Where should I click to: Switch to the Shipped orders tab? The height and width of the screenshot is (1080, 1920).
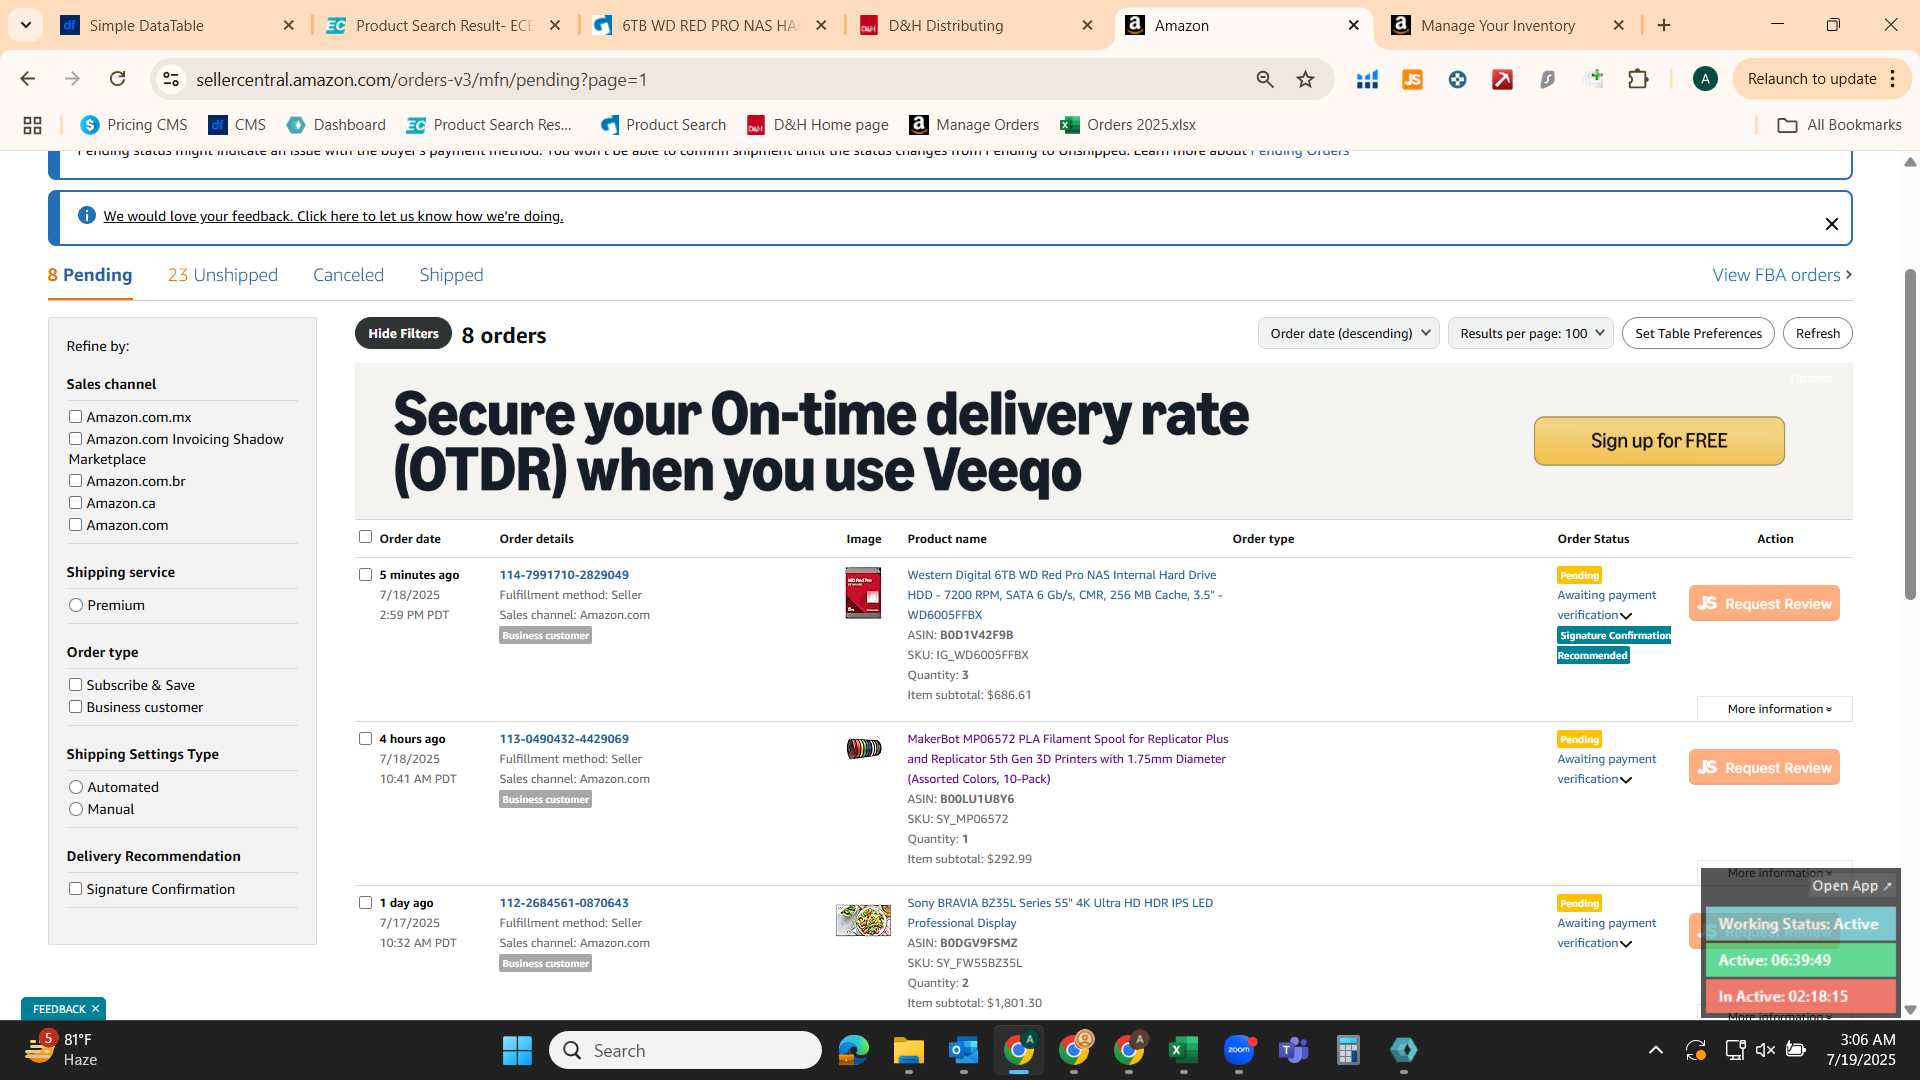451,275
